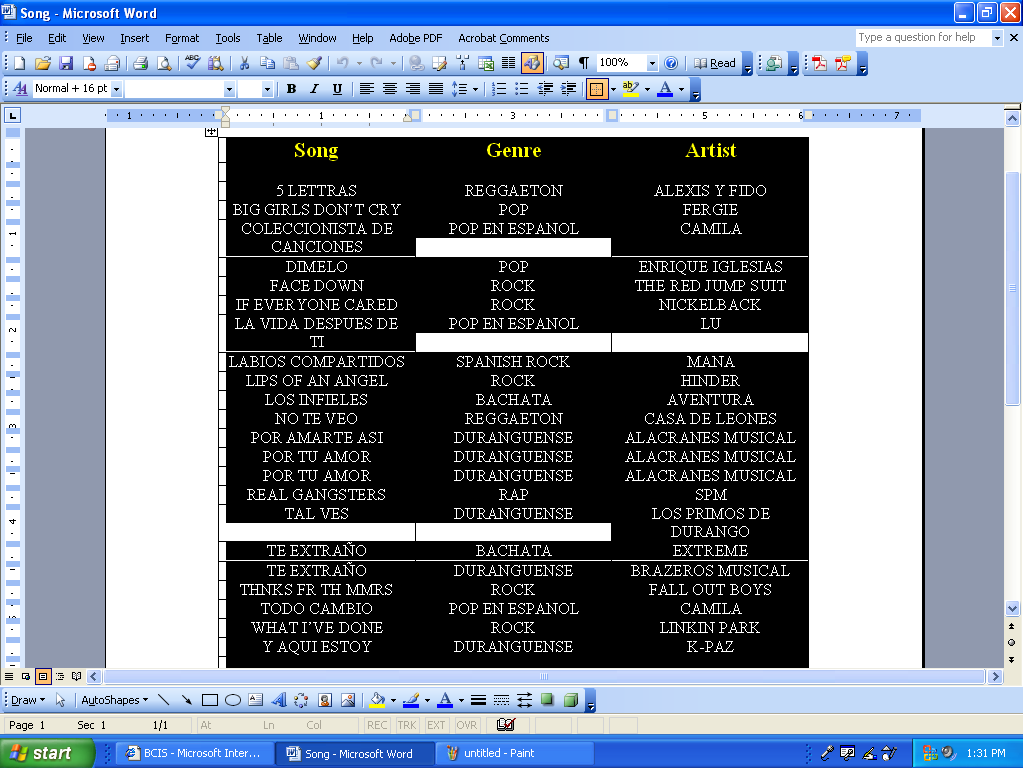Insert WordArt from the Drawing toolbar
This screenshot has height=768, width=1024.
pos(279,700)
